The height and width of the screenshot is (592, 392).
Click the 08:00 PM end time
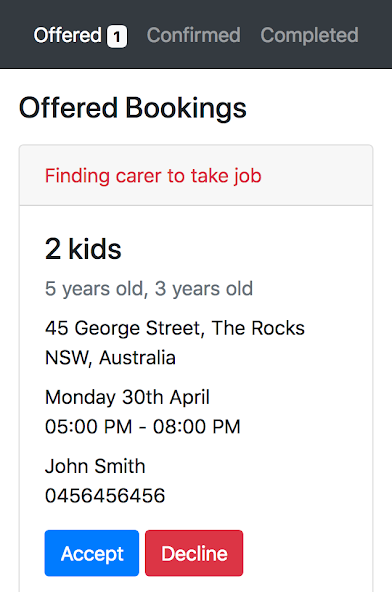point(197,427)
